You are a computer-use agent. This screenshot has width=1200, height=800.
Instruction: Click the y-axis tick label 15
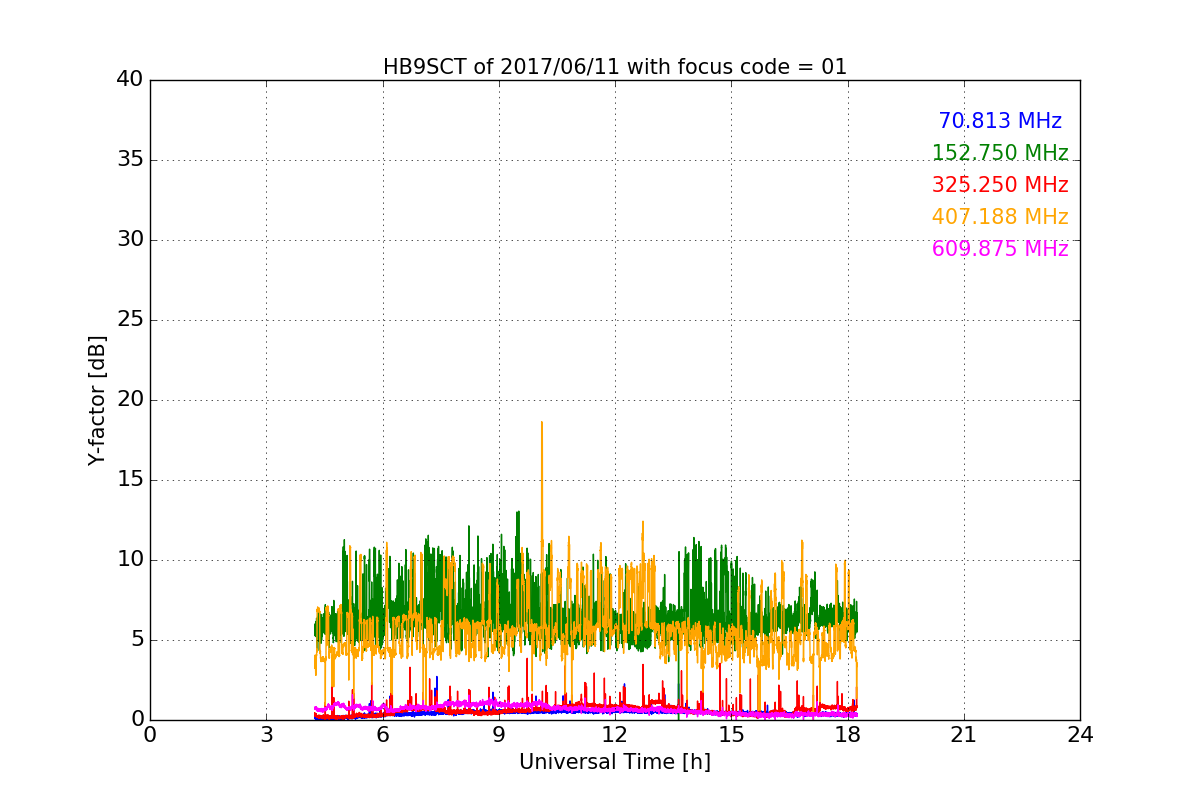(x=130, y=480)
